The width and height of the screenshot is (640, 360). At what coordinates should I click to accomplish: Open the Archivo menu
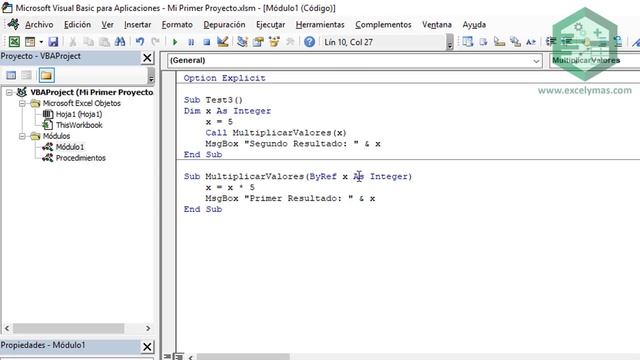click(x=39, y=24)
